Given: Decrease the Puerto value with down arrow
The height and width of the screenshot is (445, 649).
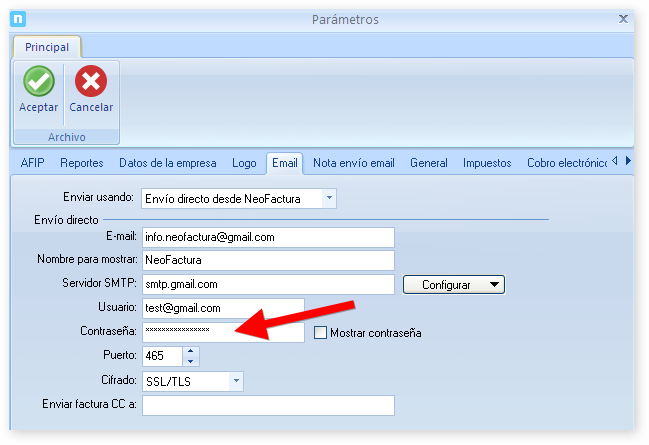Looking at the screenshot, I should coord(192,361).
